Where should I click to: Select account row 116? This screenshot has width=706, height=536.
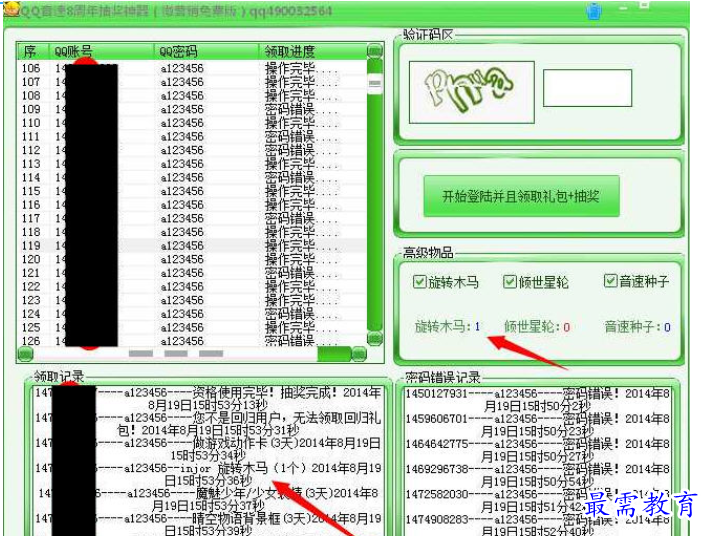192,204
